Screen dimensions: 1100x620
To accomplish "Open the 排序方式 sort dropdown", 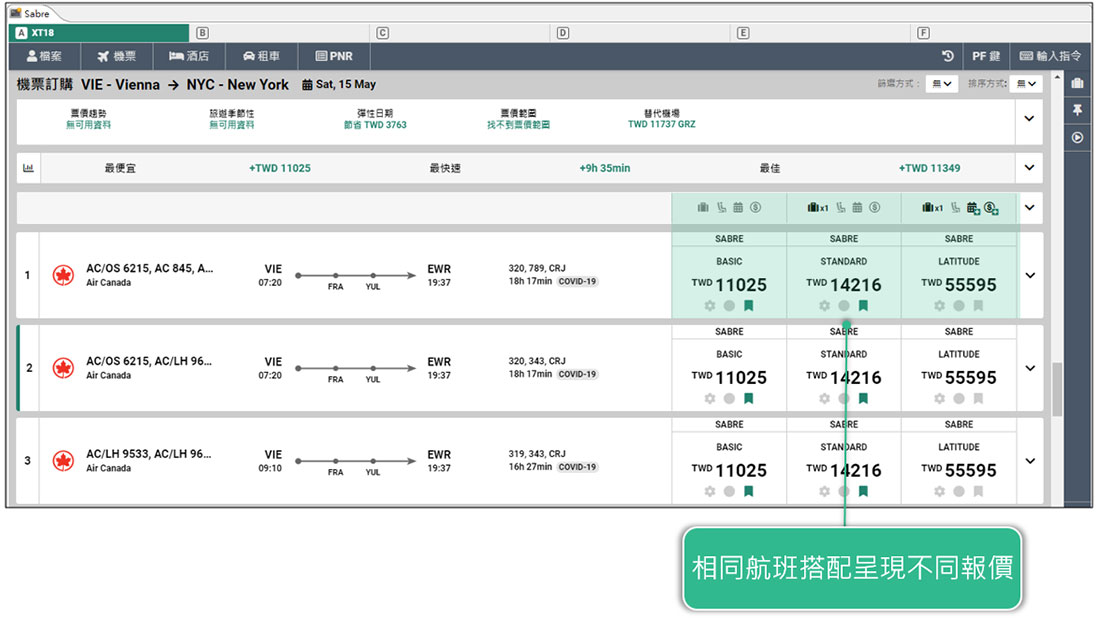I will 1026,84.
